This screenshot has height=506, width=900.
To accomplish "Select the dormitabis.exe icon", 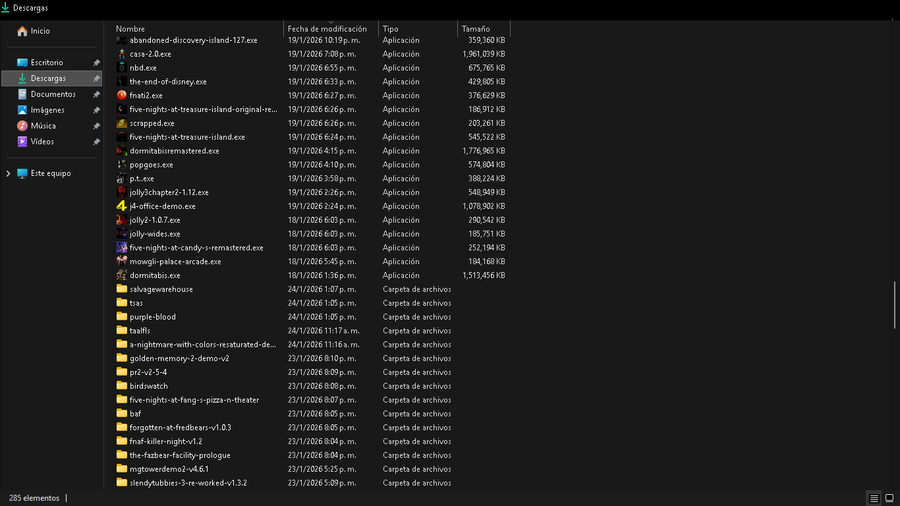I will coord(122,275).
